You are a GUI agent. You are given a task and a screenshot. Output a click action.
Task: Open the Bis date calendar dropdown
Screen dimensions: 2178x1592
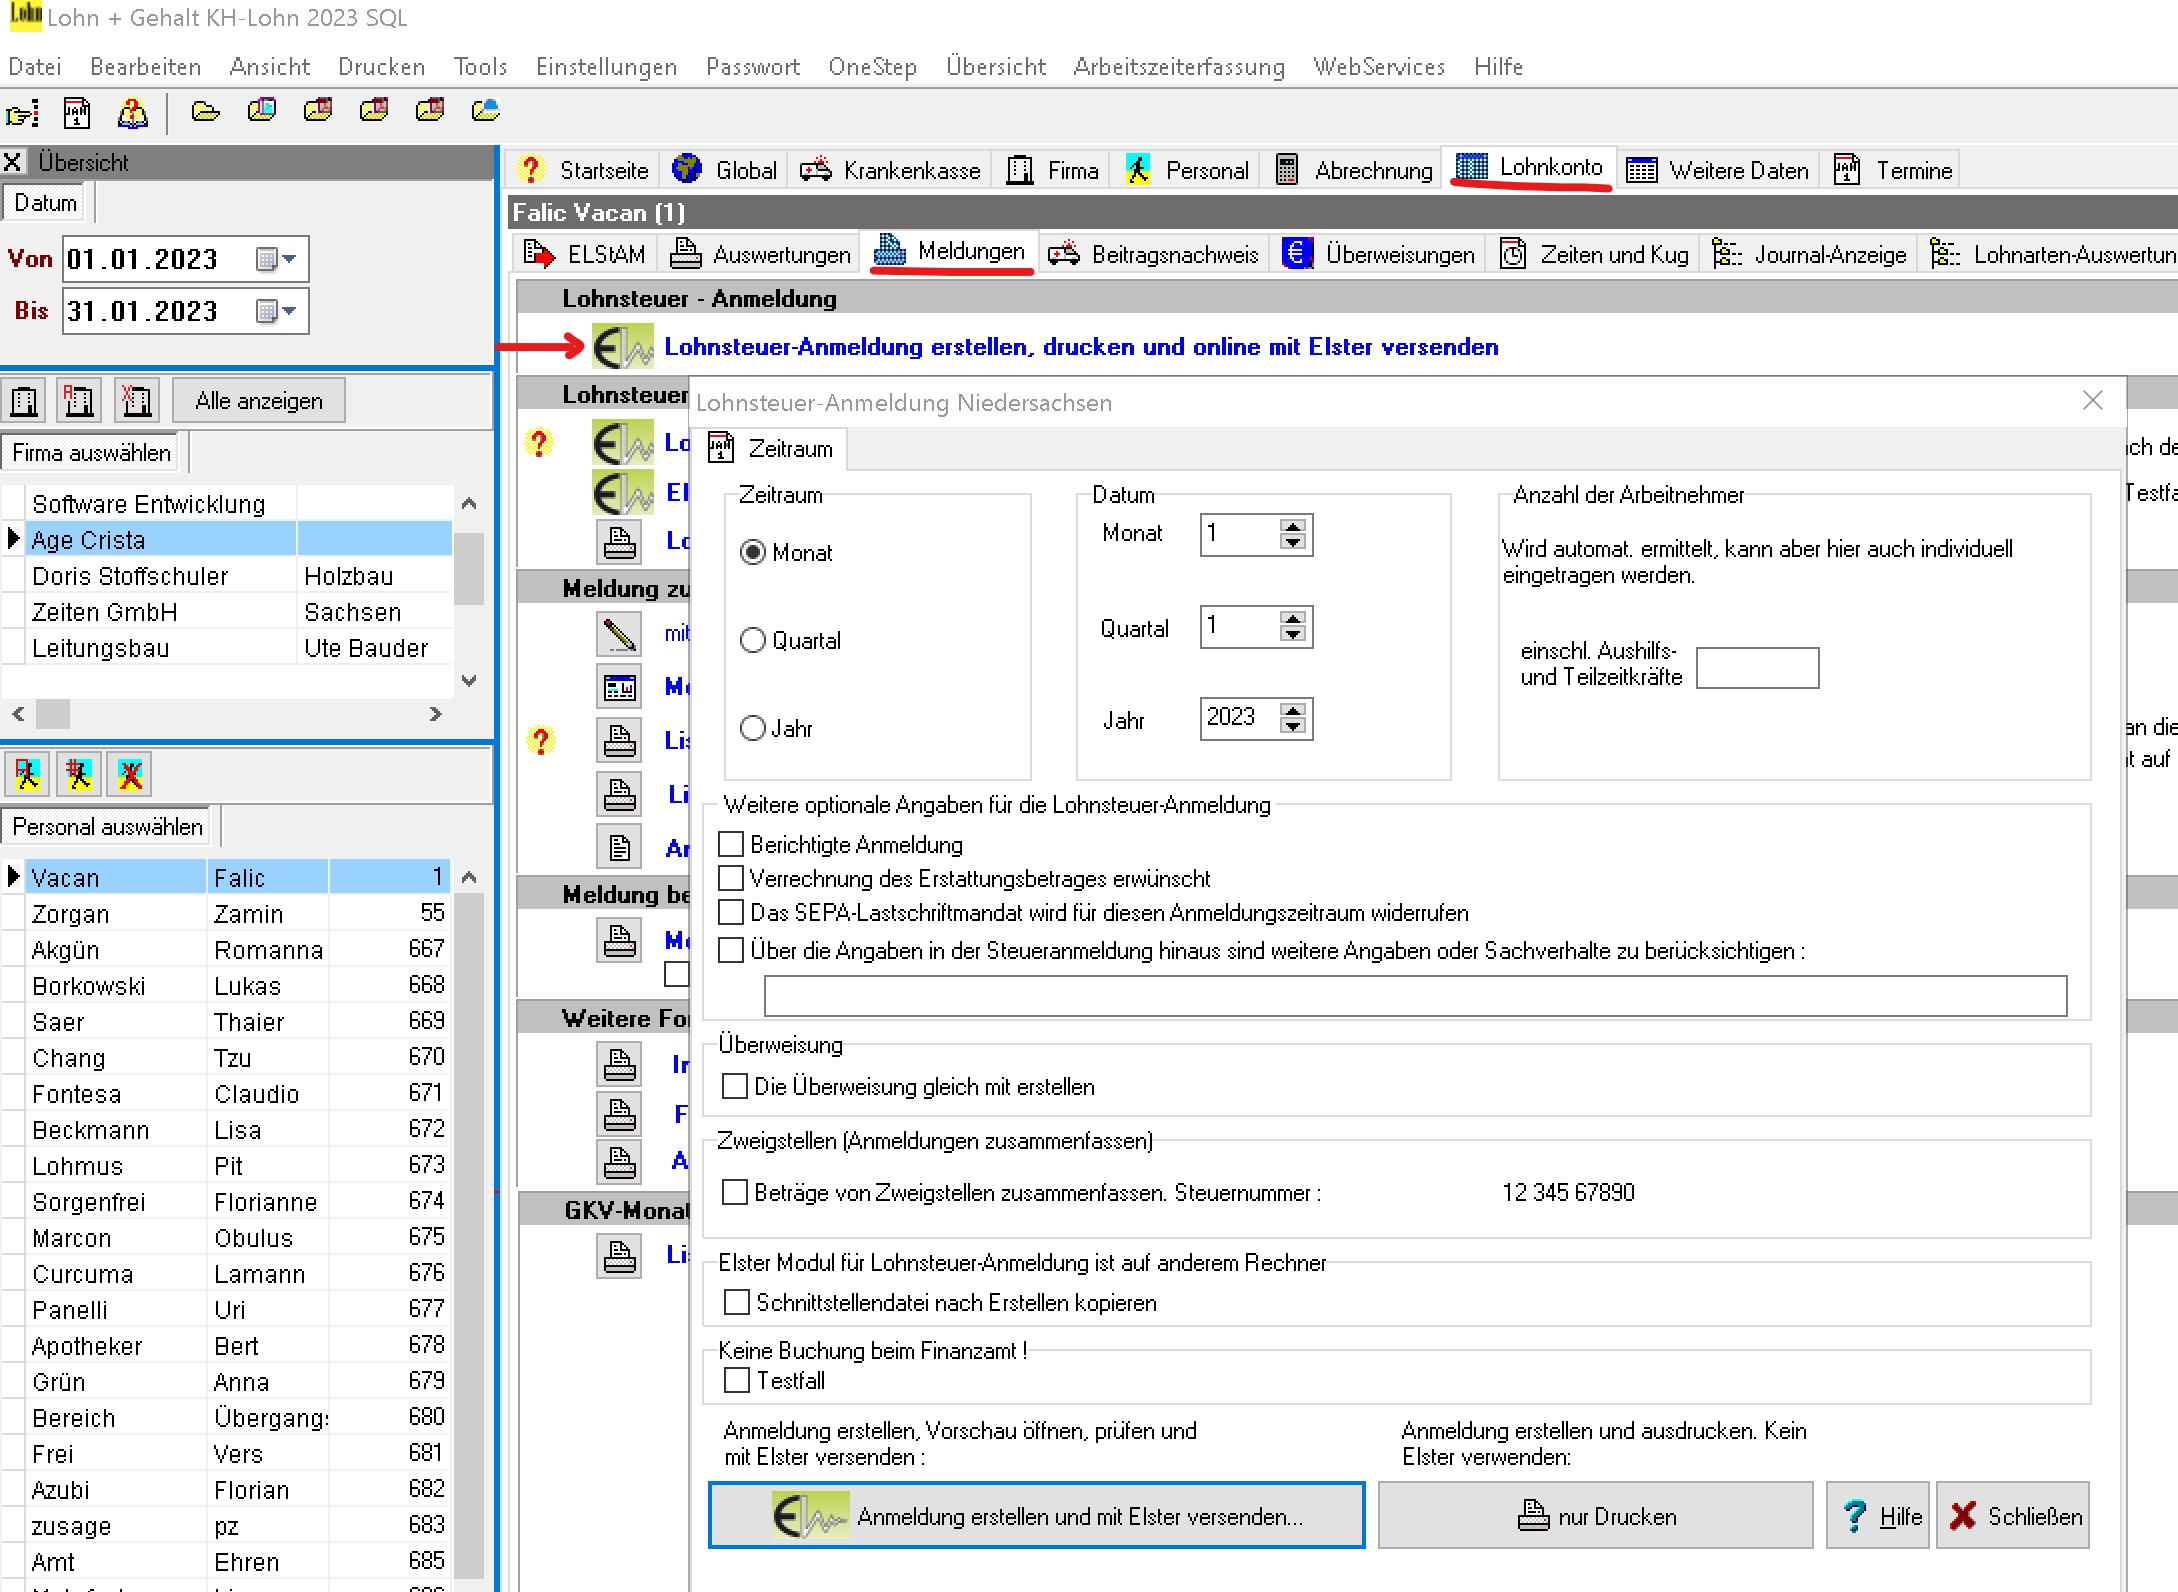289,311
